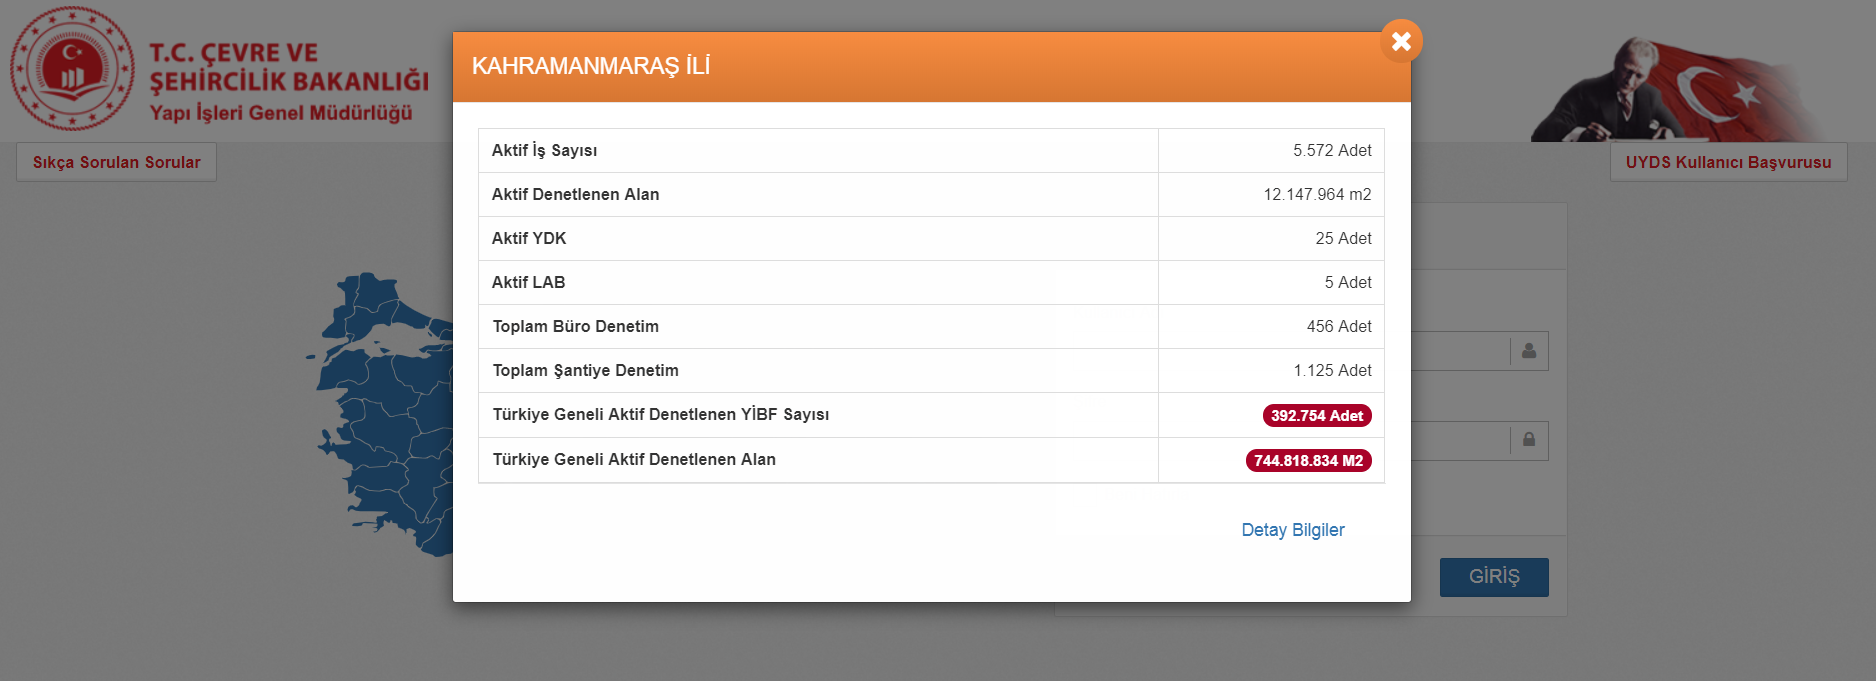Click the Aktif LAB row label
Screen dimensions: 1876x681
(528, 282)
